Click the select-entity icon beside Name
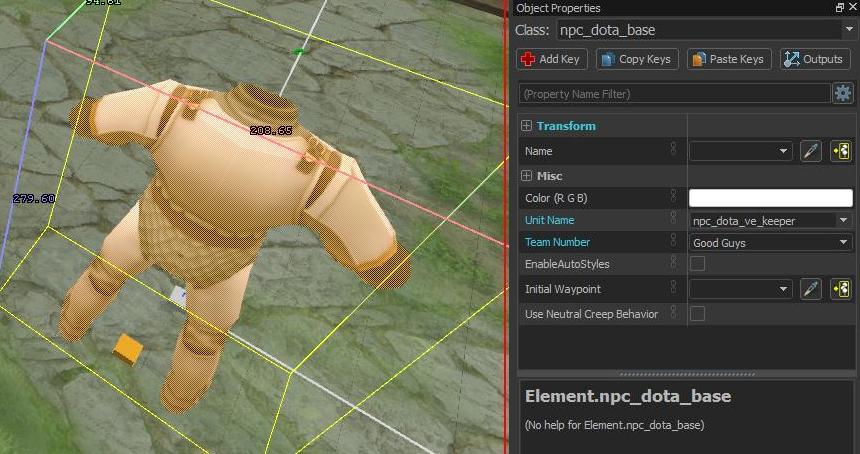 point(840,151)
